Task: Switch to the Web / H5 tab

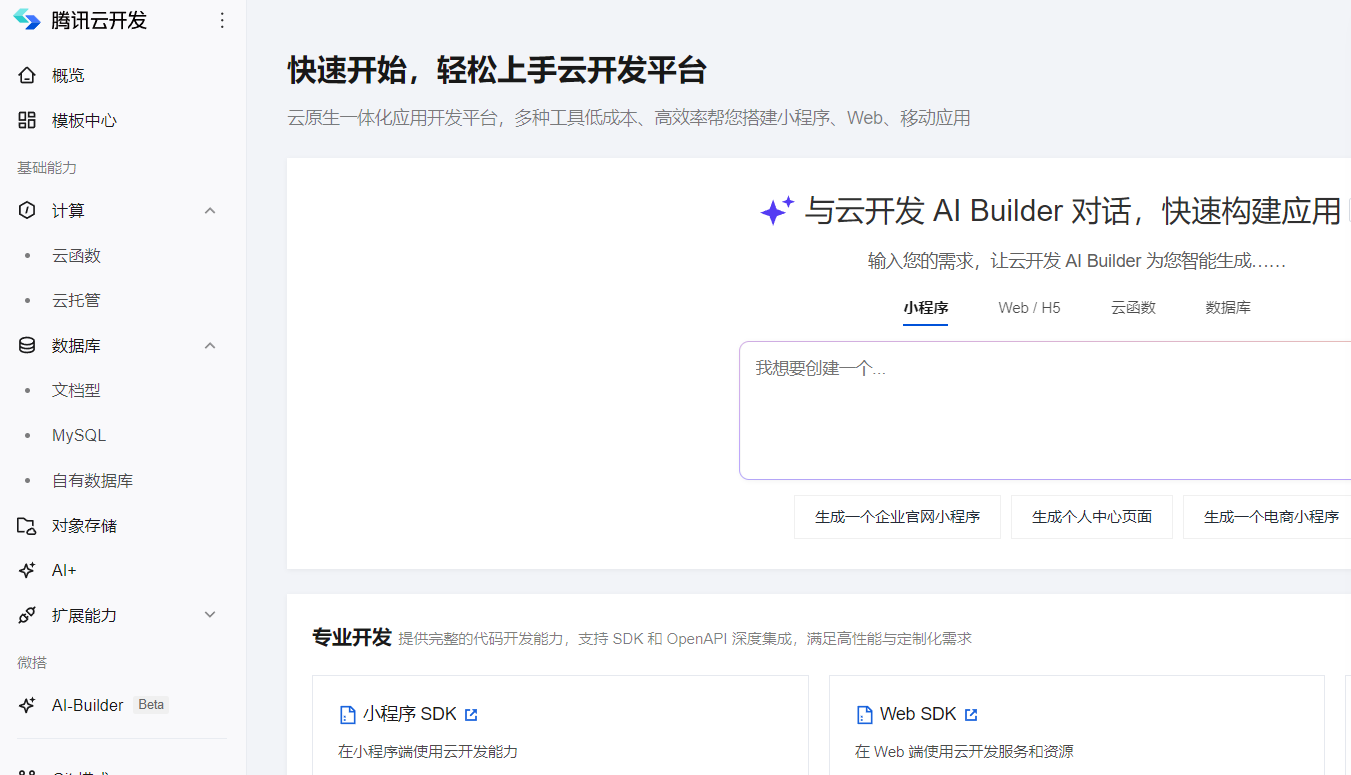Action: [x=1029, y=308]
